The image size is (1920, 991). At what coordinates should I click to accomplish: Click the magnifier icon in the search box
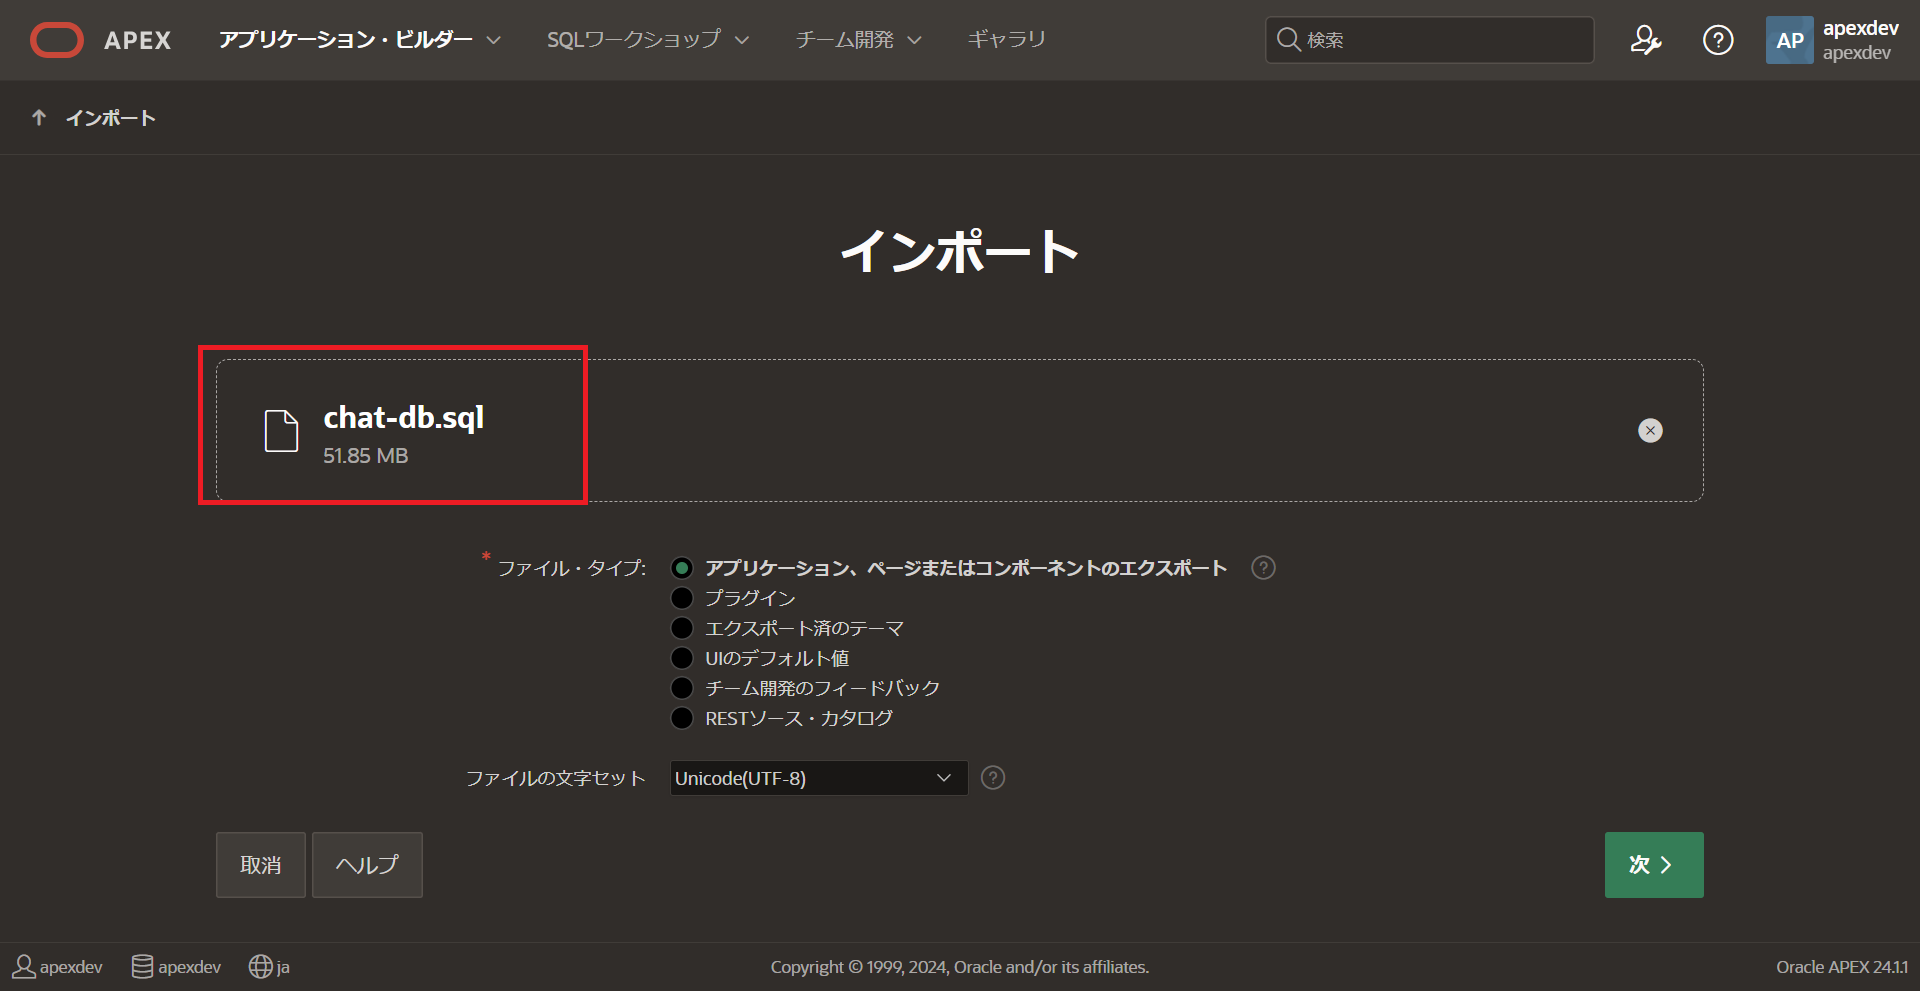pos(1289,40)
